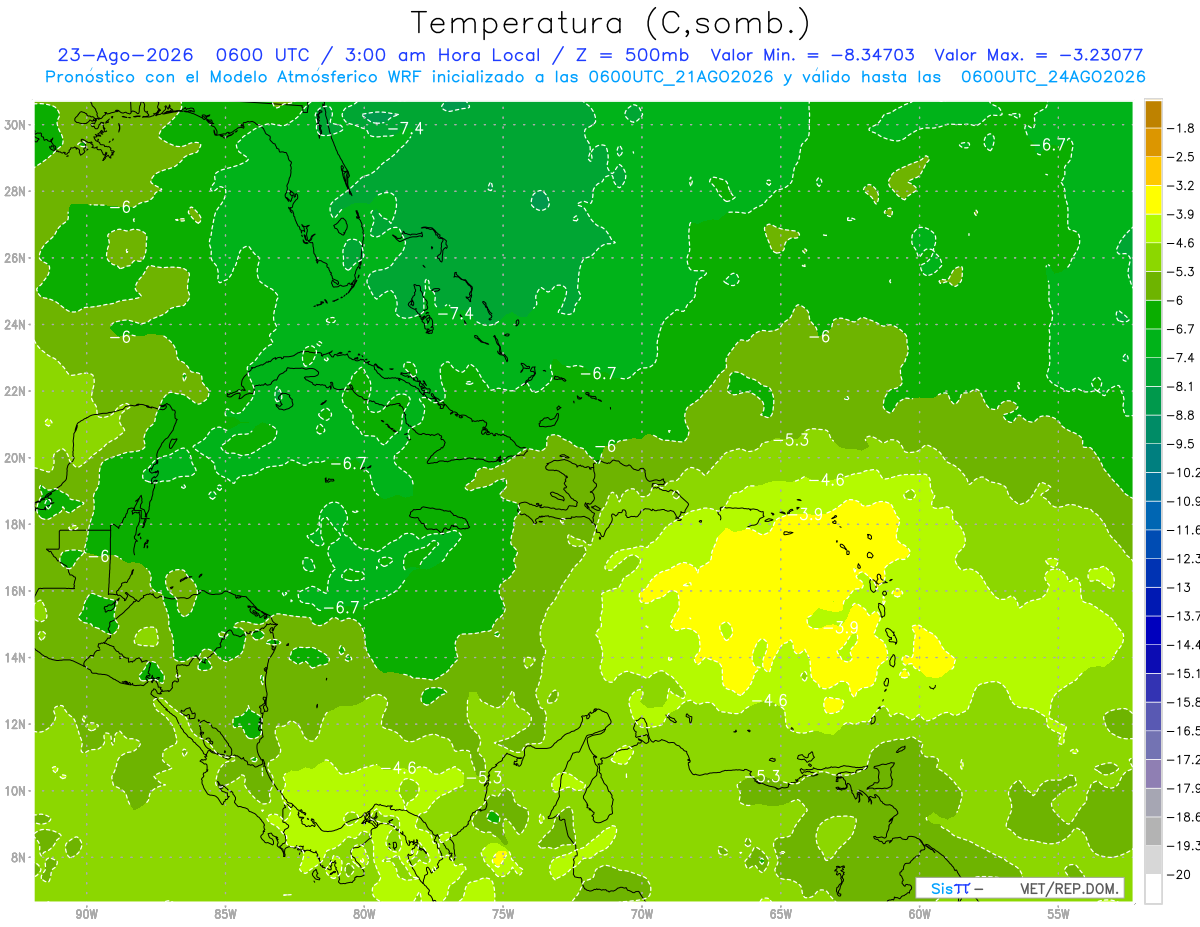Pick the teal swatch between -9.5 and -10.2

coord(1153,458)
